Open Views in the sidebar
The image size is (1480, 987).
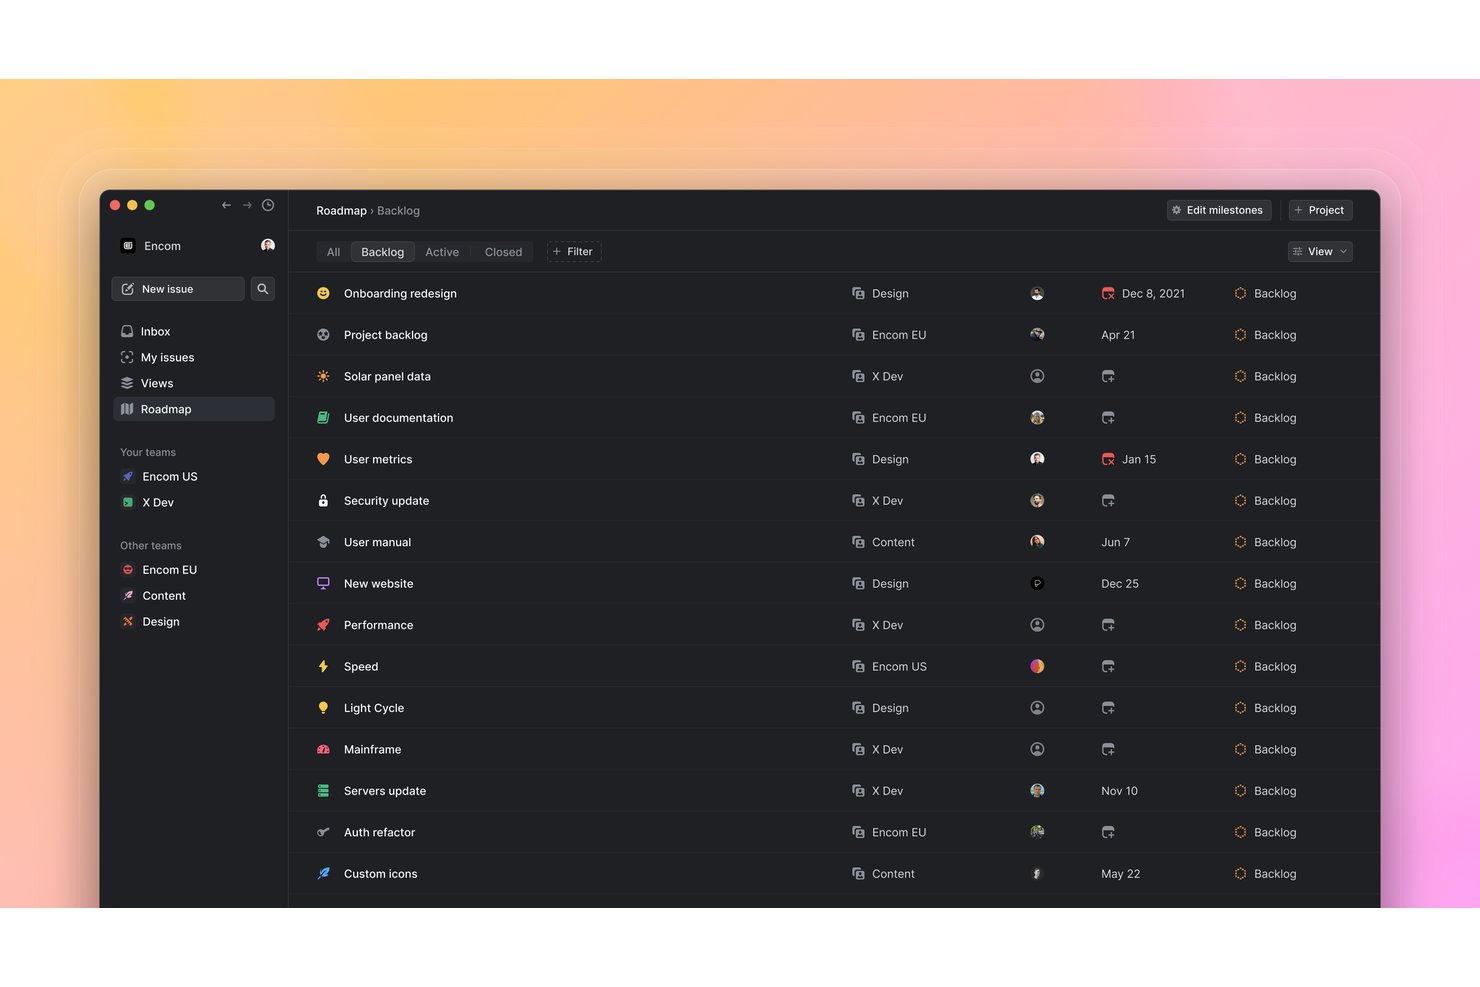click(x=193, y=384)
